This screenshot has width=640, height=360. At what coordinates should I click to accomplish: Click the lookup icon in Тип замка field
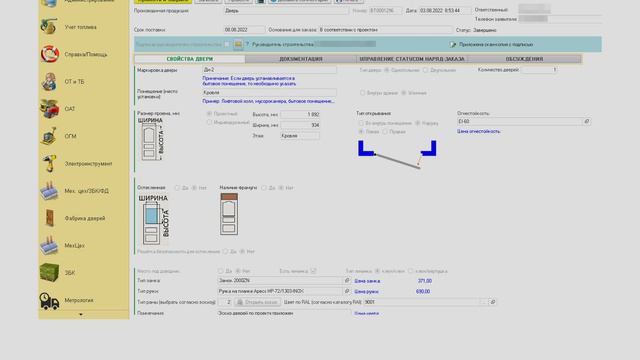pos(347,280)
